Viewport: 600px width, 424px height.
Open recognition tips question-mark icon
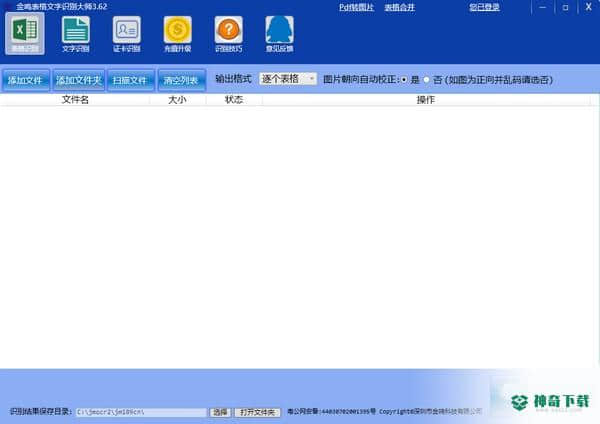click(228, 34)
